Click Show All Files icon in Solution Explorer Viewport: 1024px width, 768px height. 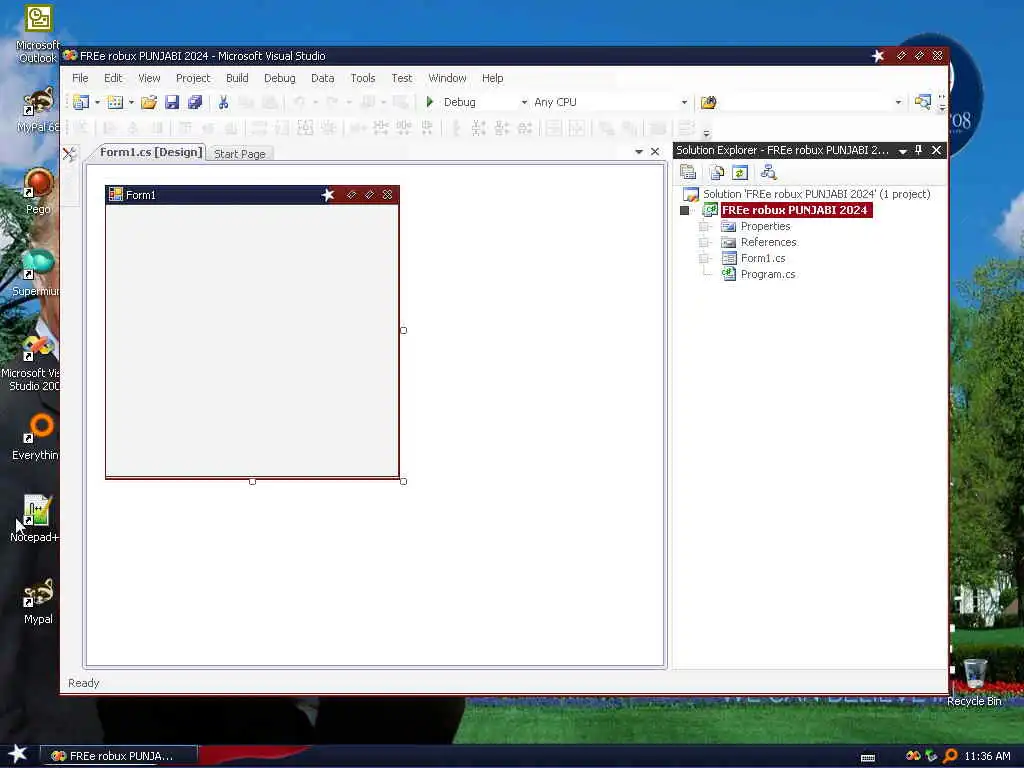coord(717,172)
